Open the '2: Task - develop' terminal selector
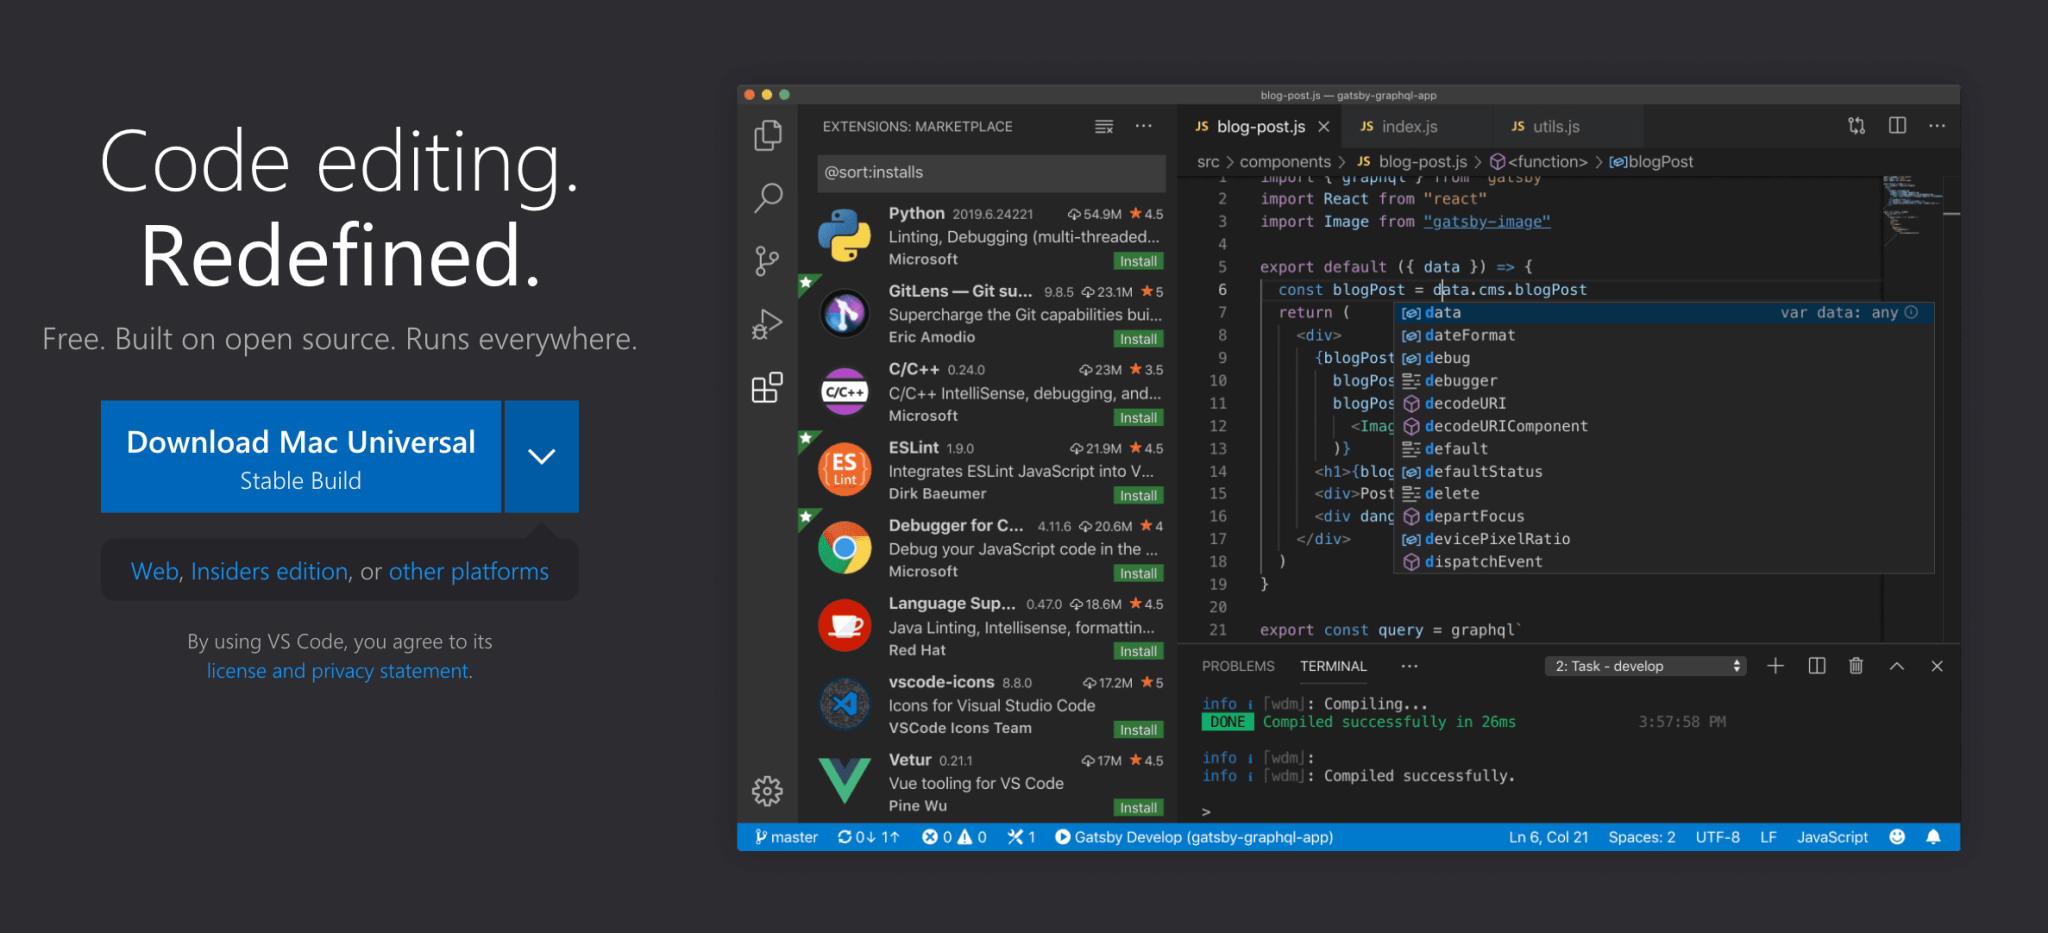2048x933 pixels. pos(1644,665)
